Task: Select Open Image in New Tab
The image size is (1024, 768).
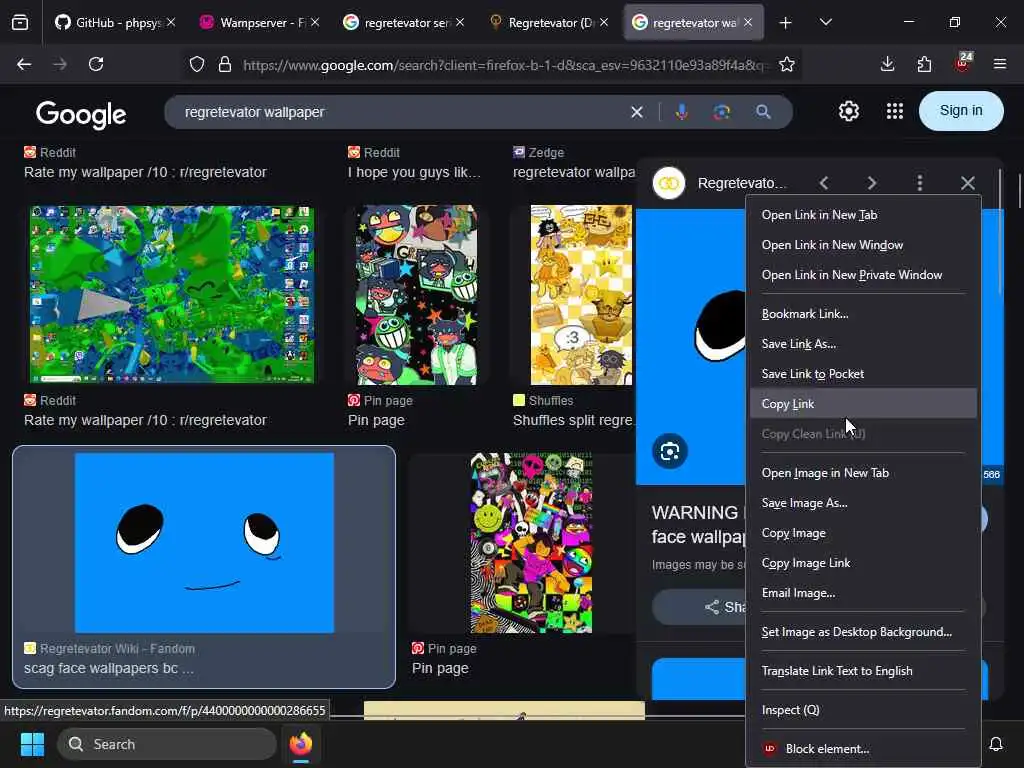Action: (863, 473)
